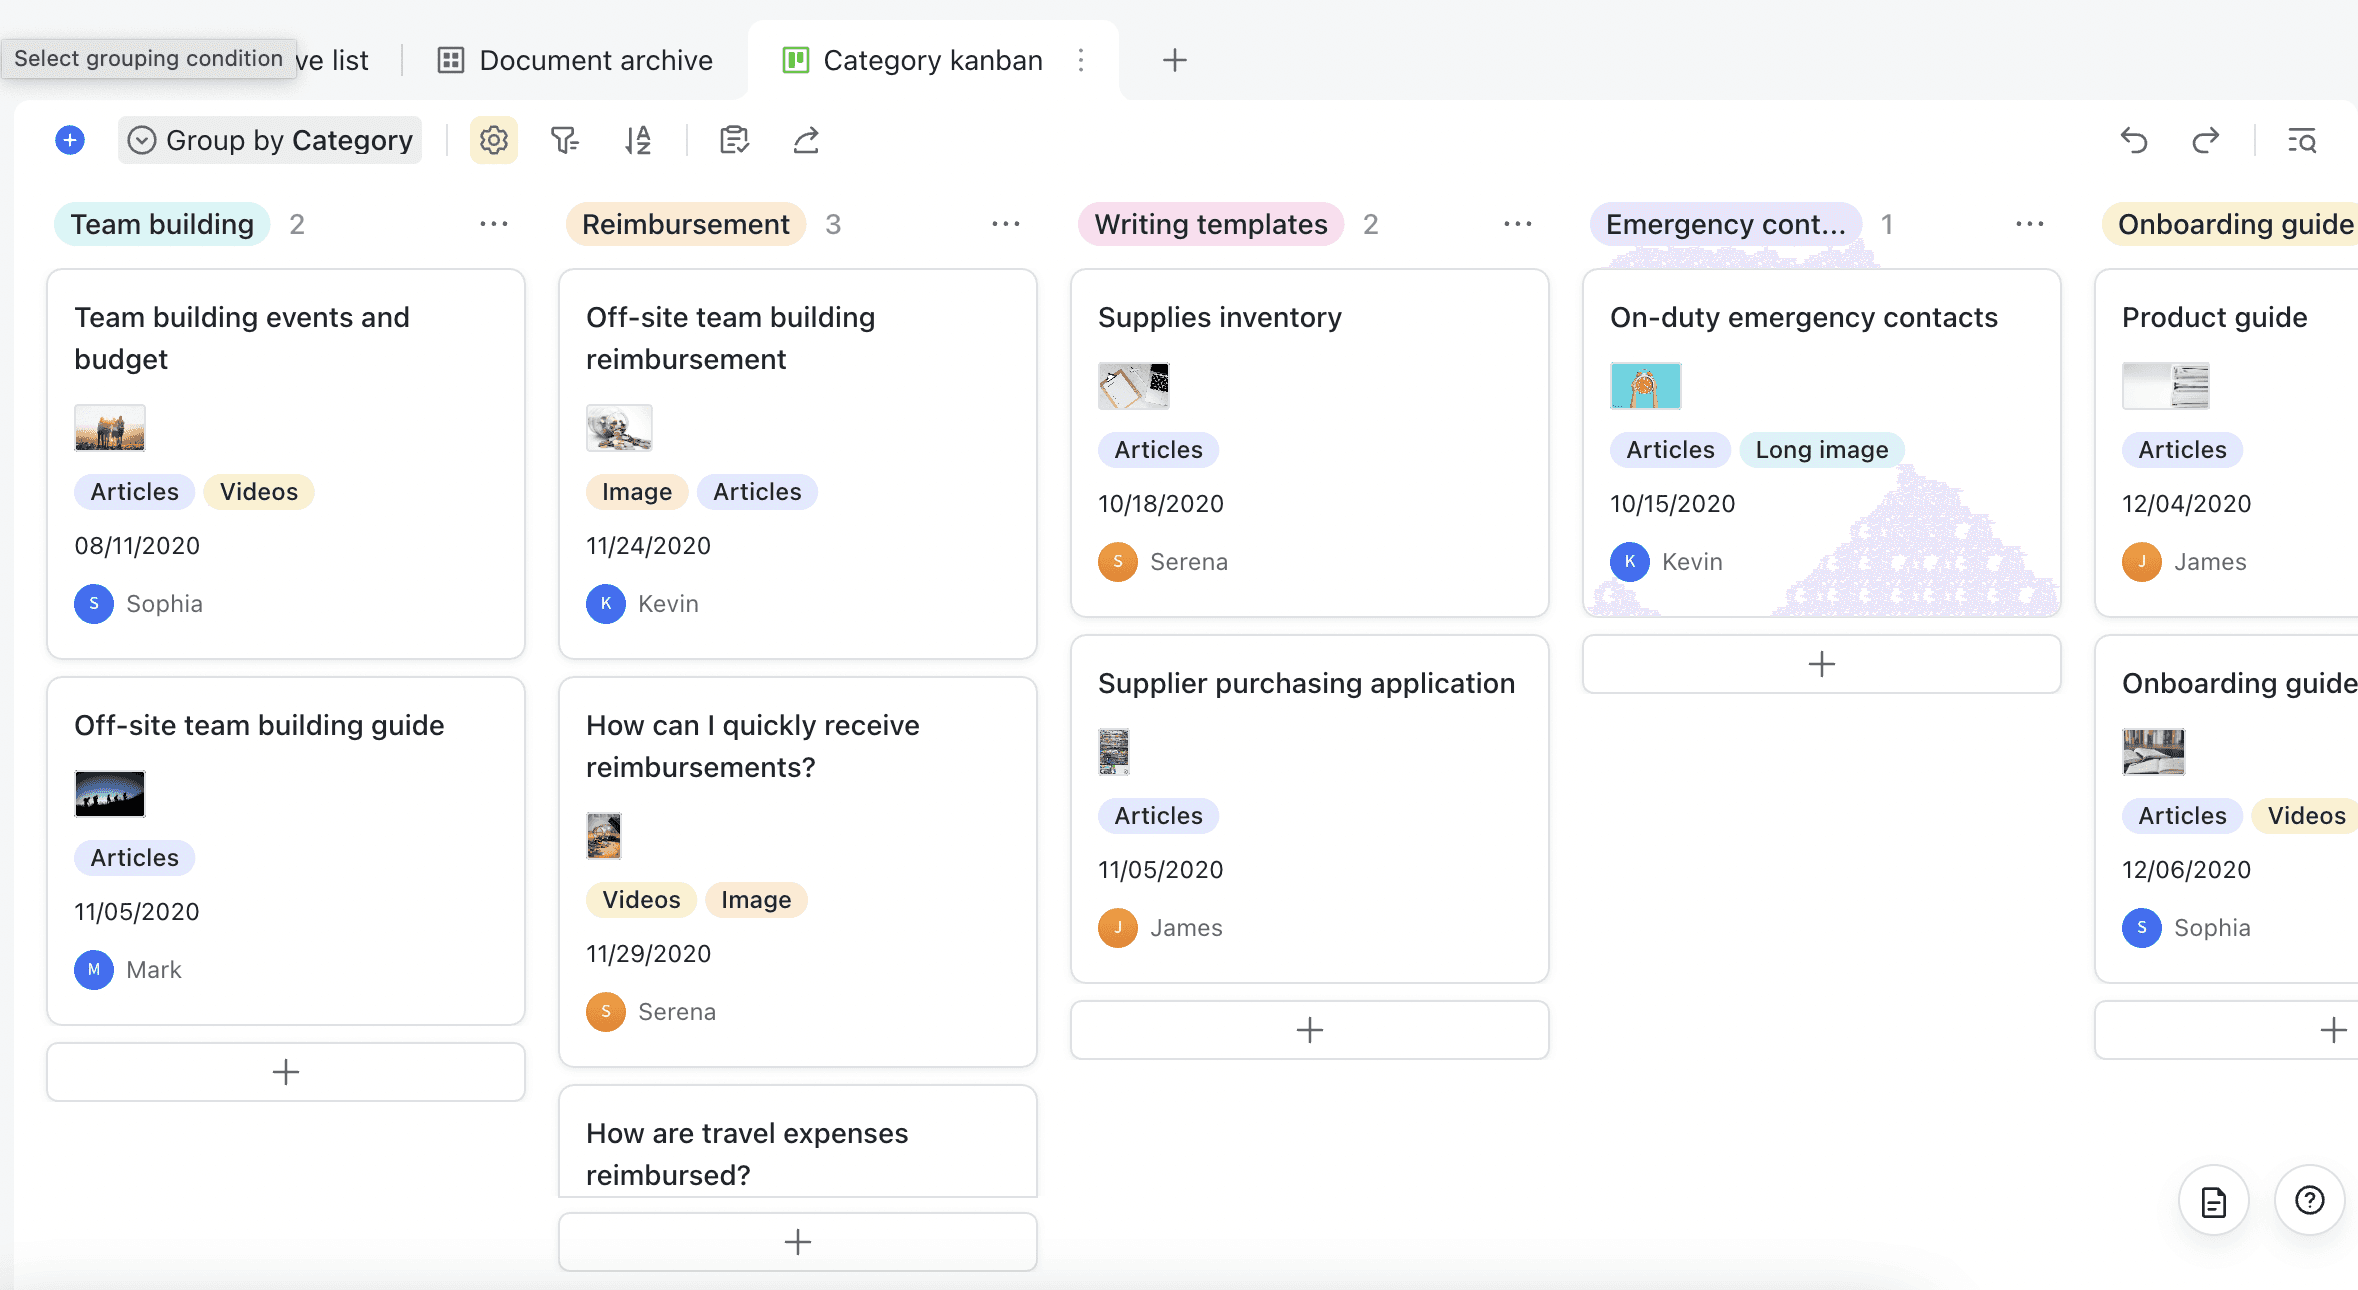Add a card to the Emergency contacts column

click(x=1821, y=664)
